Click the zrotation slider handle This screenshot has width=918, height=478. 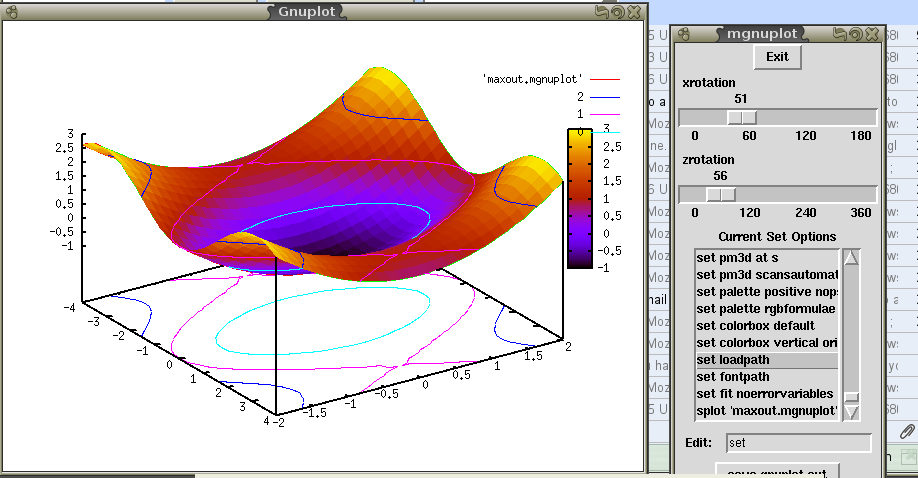[721, 194]
